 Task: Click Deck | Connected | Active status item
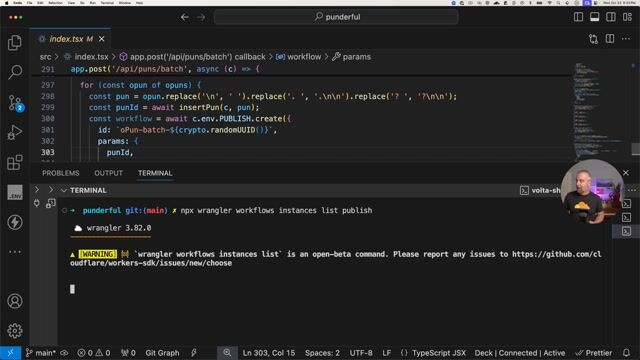coord(520,353)
